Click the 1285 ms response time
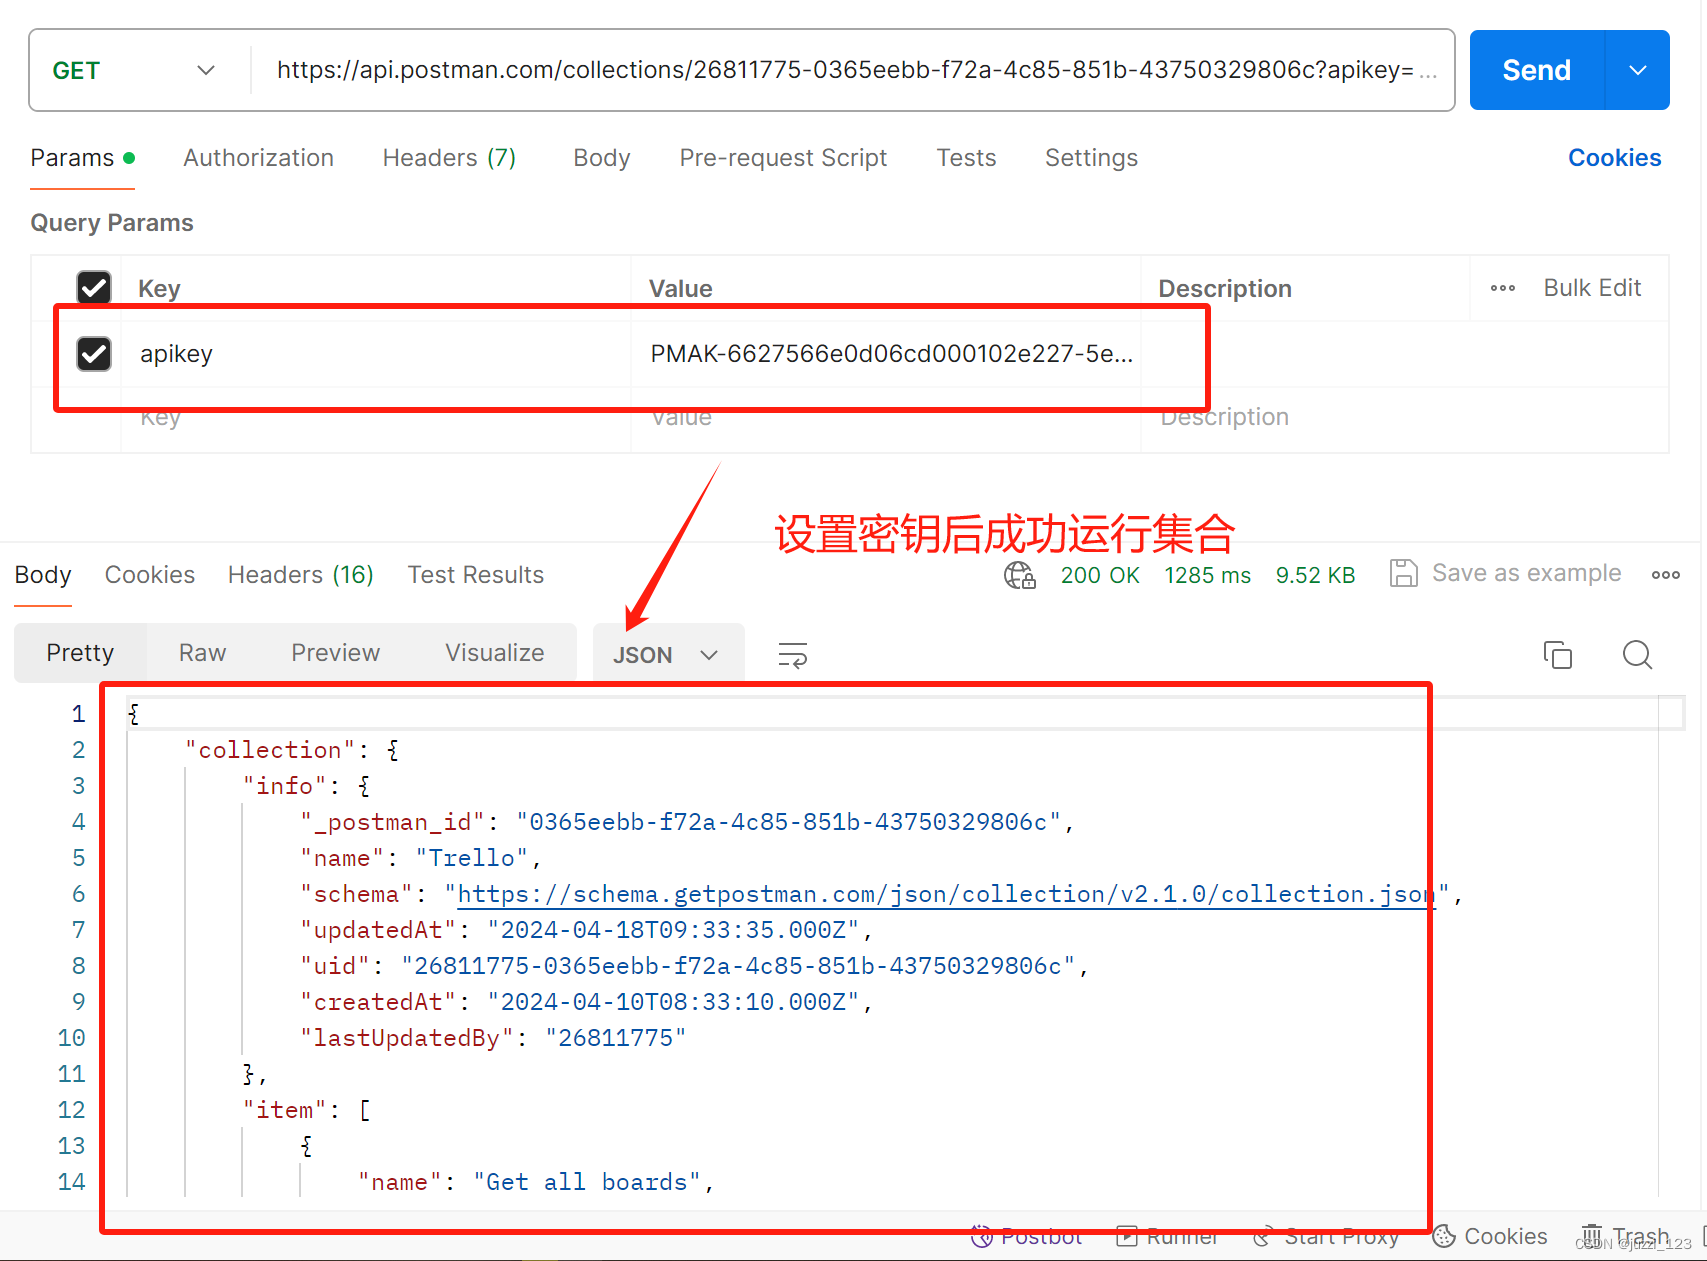 (x=1207, y=575)
